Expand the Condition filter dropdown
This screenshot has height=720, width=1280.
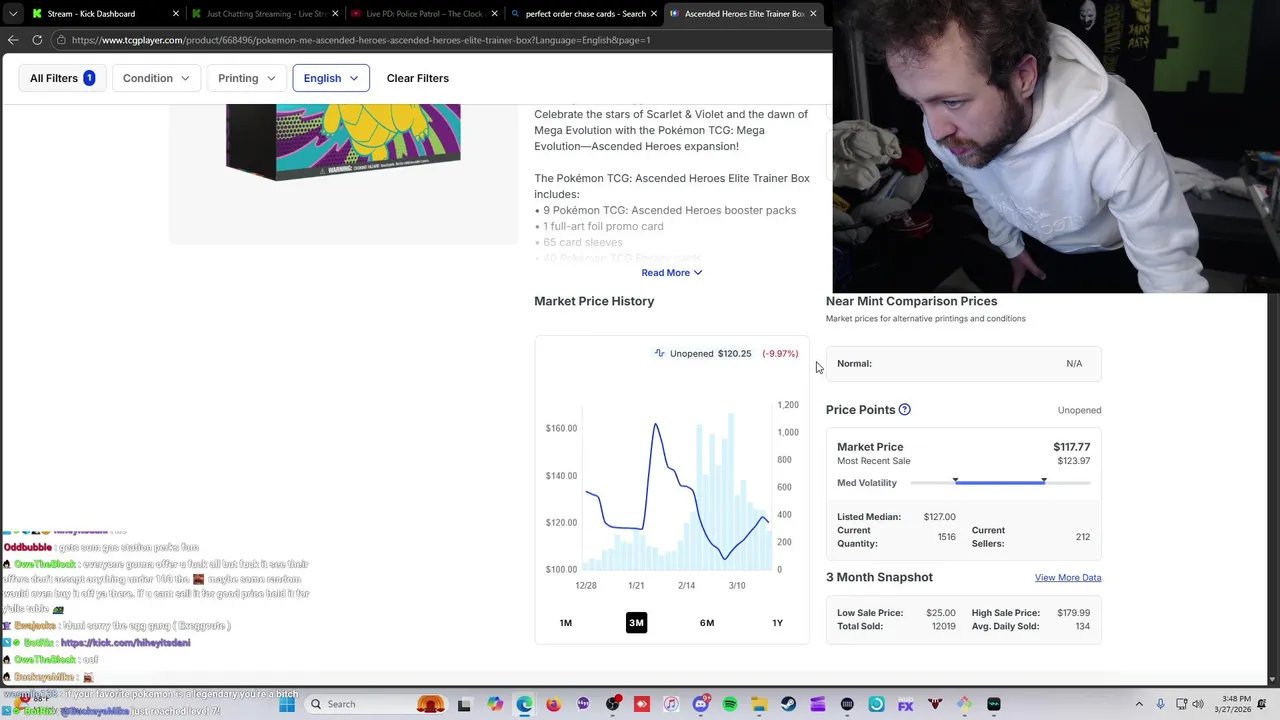pos(155,78)
